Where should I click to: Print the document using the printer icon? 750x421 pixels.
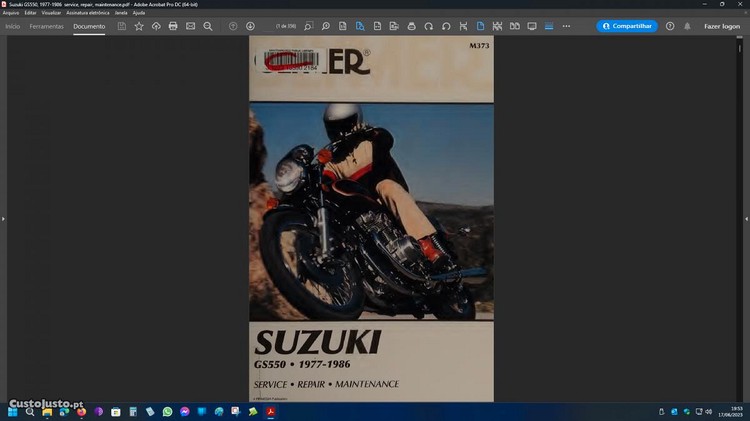coord(173,26)
